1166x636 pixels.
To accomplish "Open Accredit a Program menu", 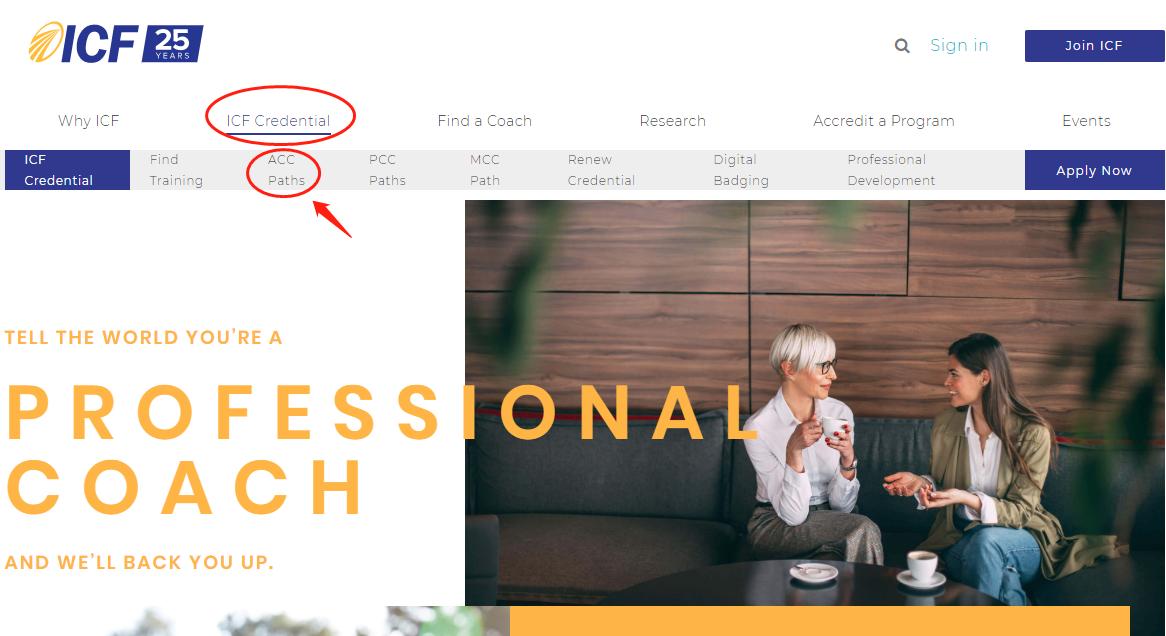I will (x=883, y=121).
